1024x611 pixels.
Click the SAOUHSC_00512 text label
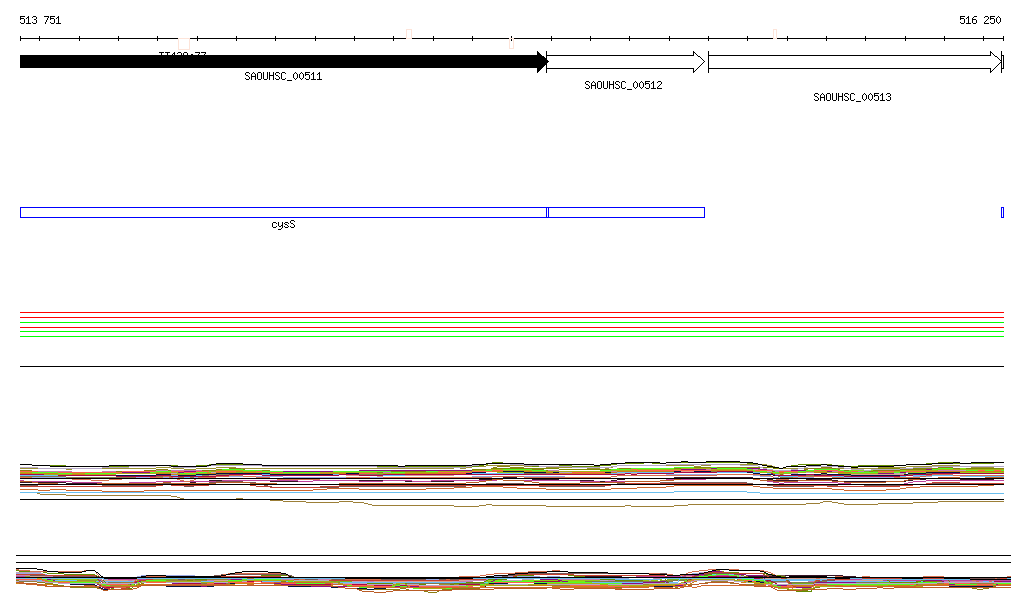point(623,86)
